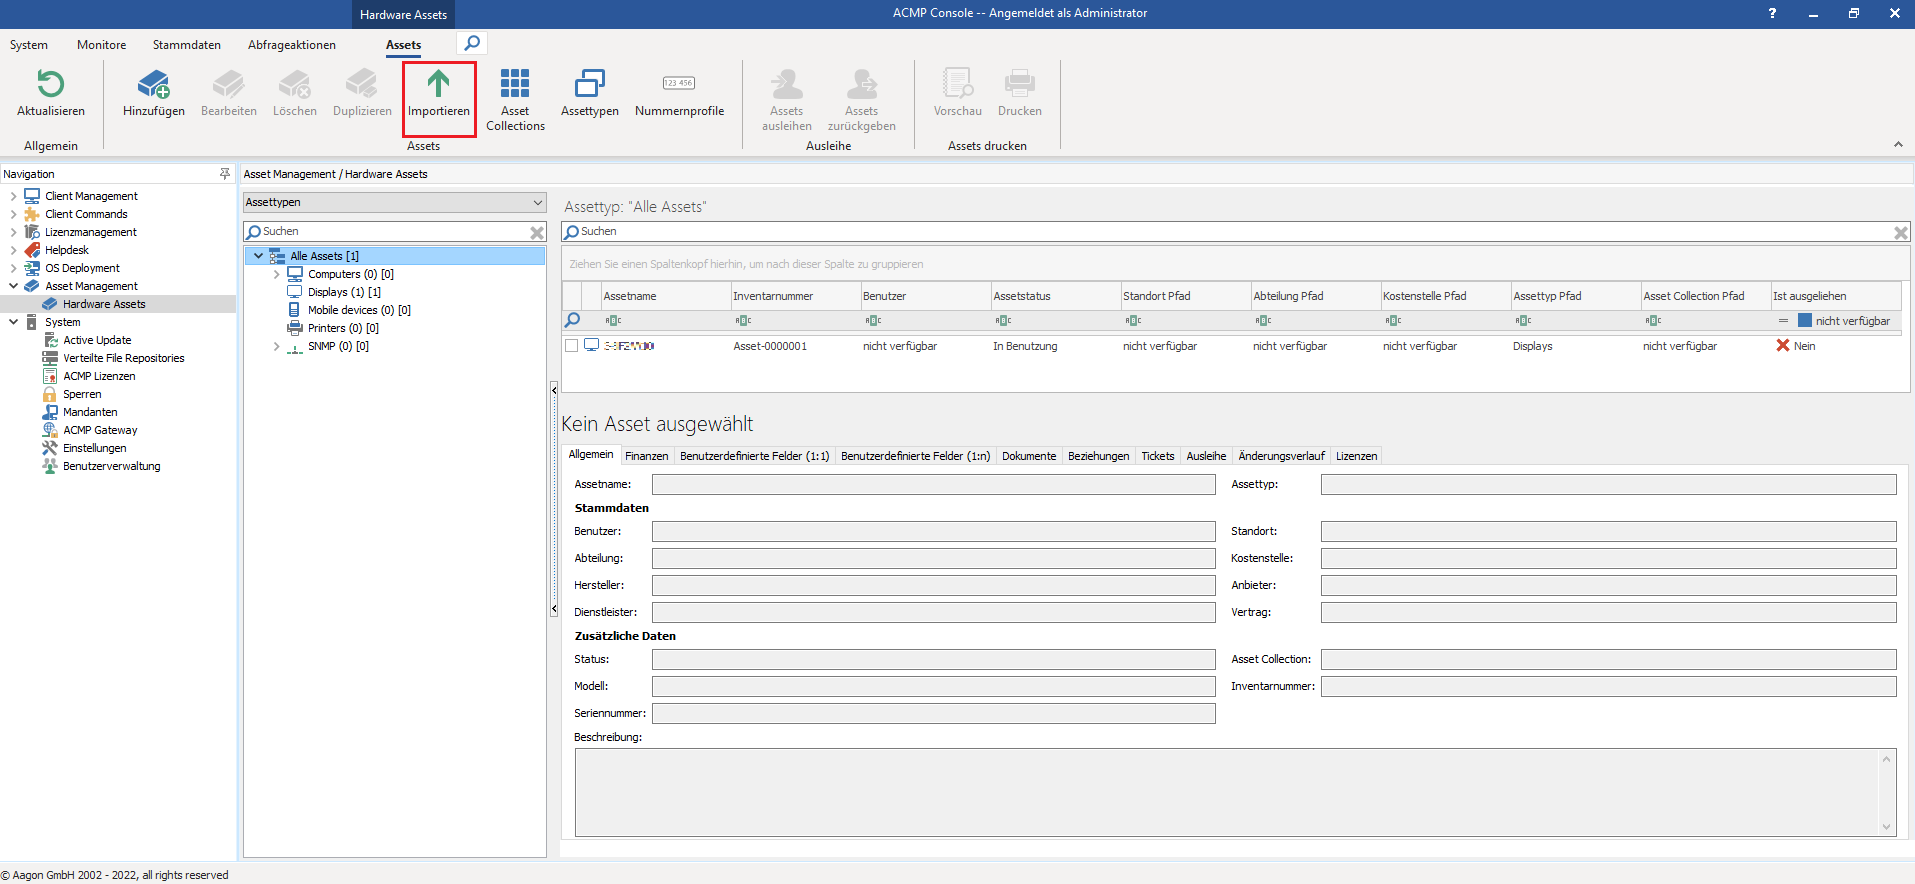Open the Abfrageaktionen ribbon tab

tap(292, 45)
